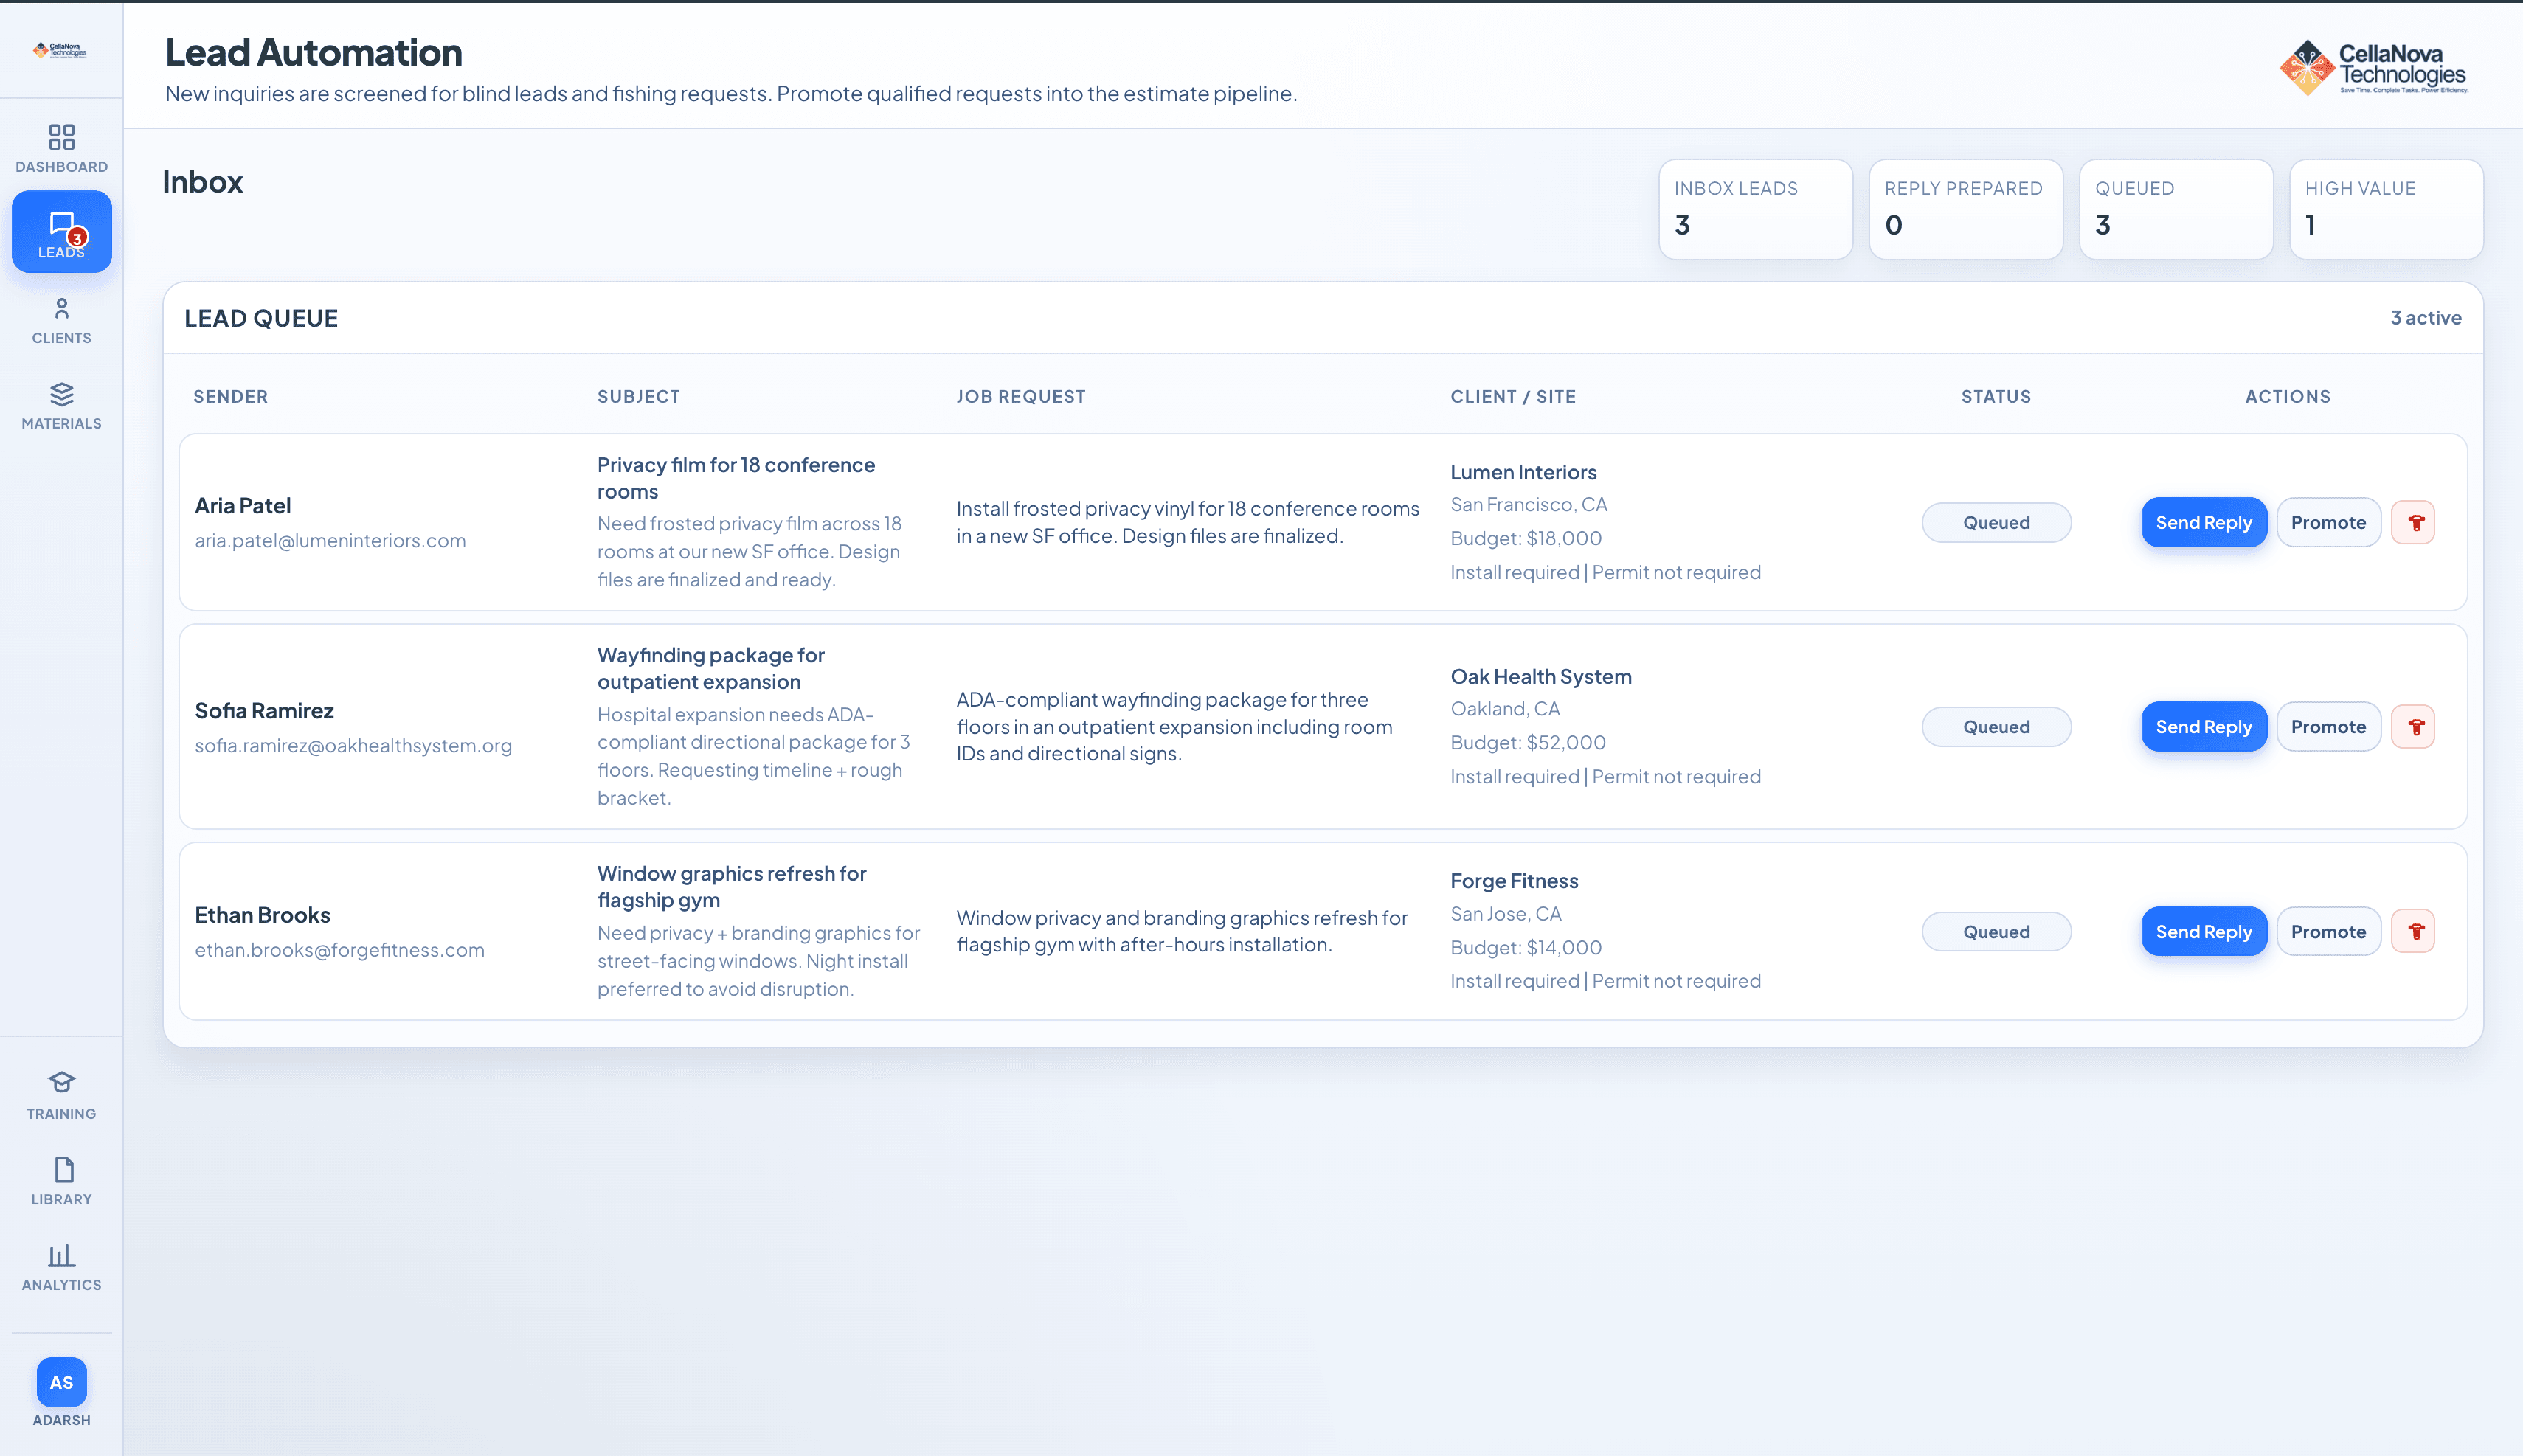Open subject Window graphics refresh for flagship gym
This screenshot has height=1456, width=2523.
[x=732, y=886]
